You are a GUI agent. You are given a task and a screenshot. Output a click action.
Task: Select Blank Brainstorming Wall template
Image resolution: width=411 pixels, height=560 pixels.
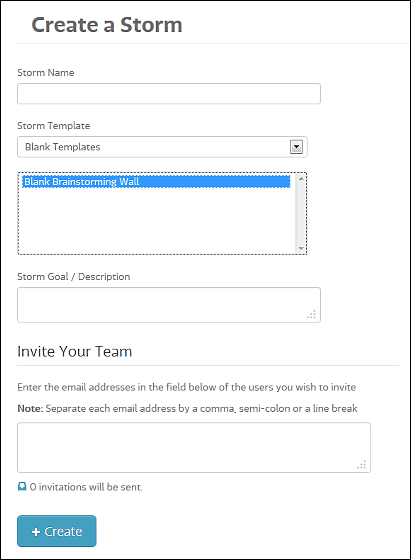156,181
